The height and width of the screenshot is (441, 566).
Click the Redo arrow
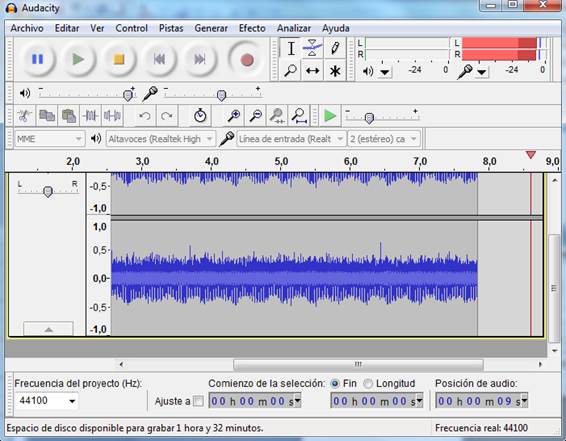pos(166,116)
